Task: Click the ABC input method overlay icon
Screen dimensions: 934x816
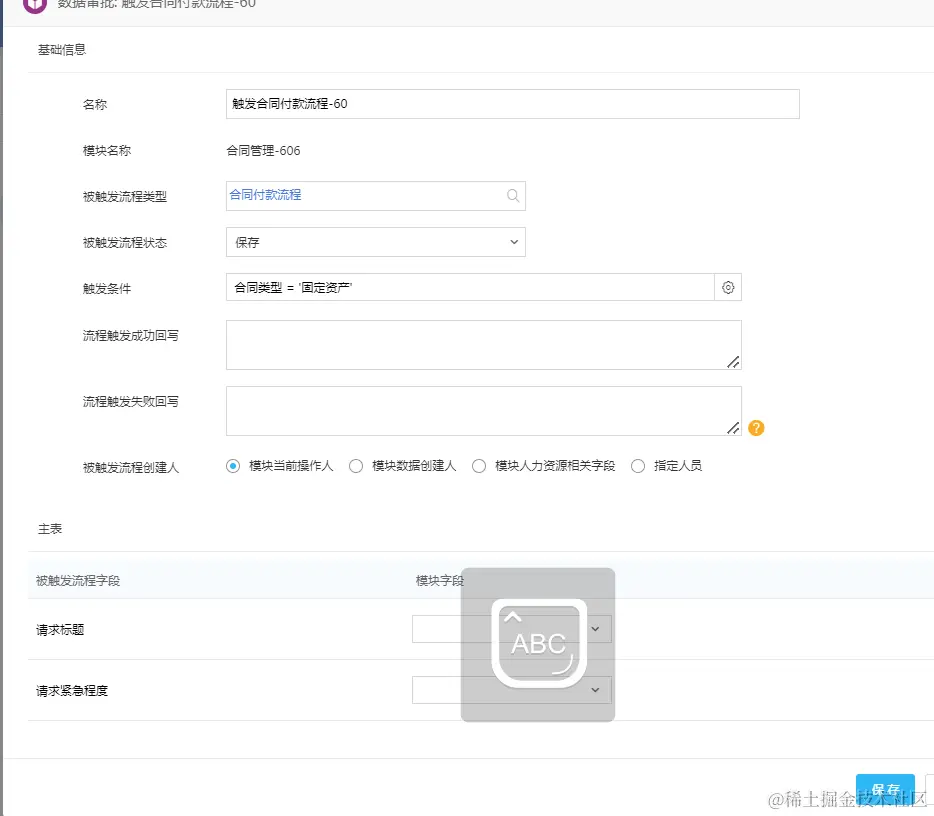Action: 538,644
